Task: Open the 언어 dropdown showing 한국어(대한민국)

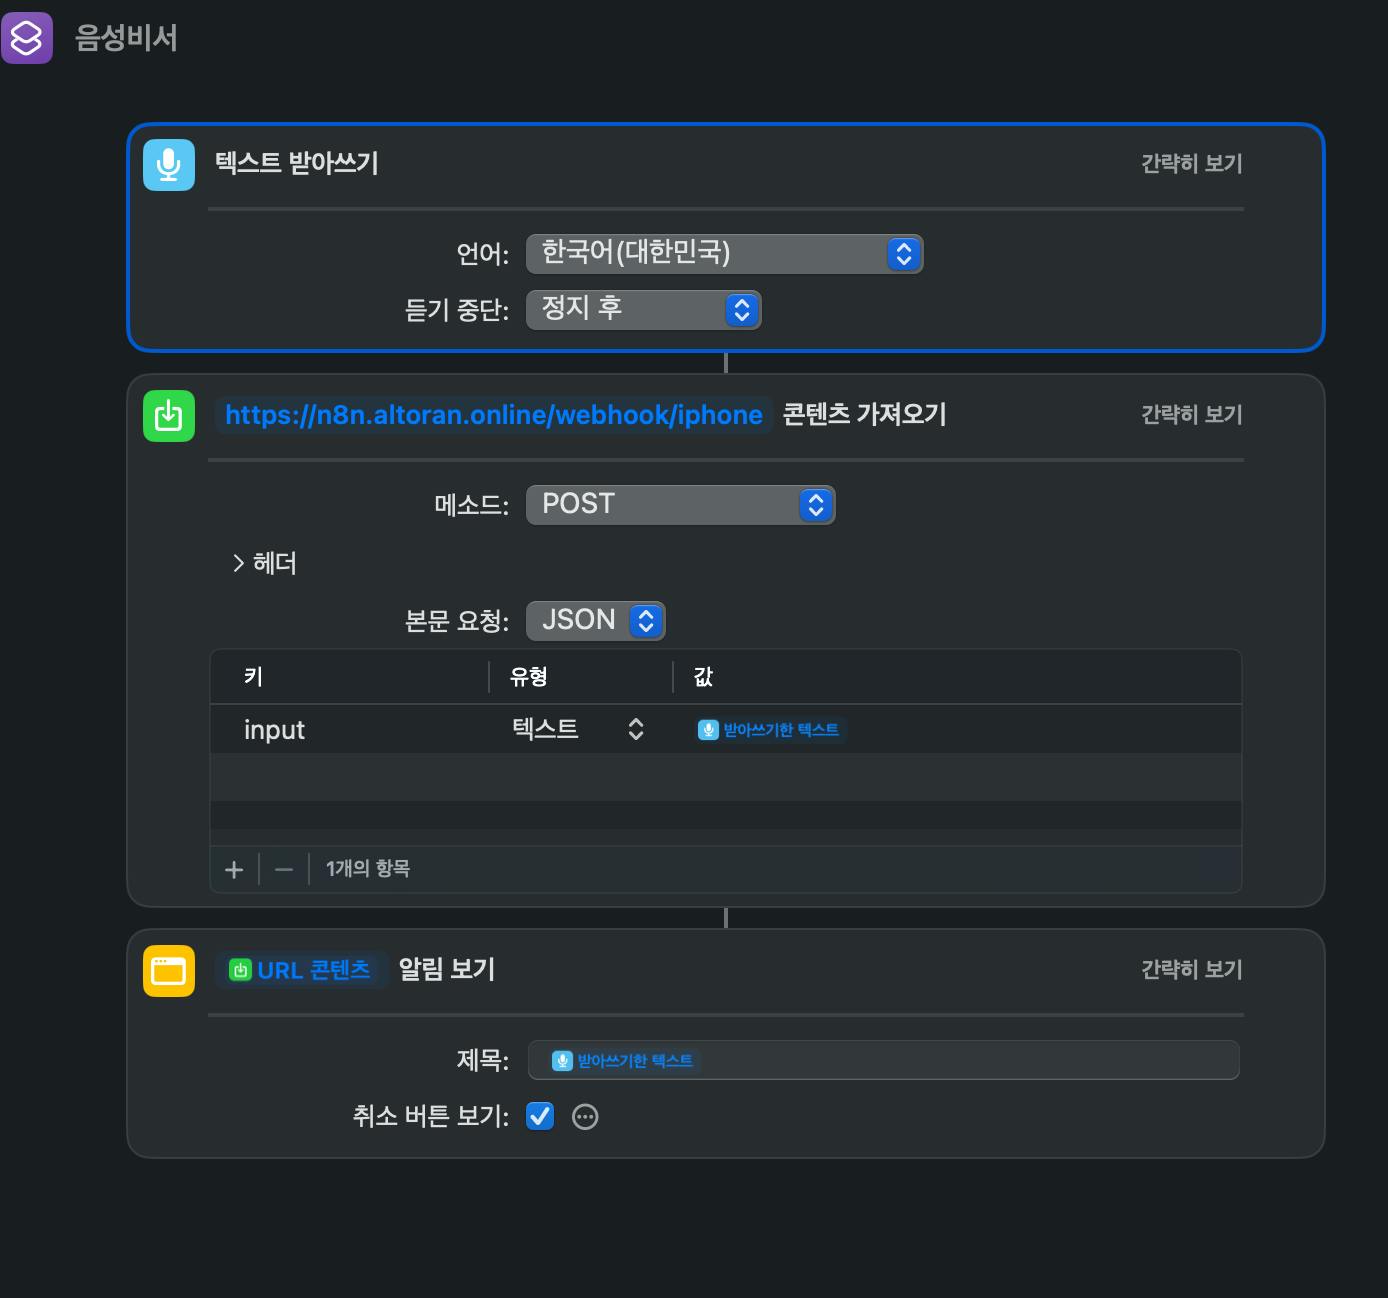Action: pyautogui.click(x=724, y=254)
